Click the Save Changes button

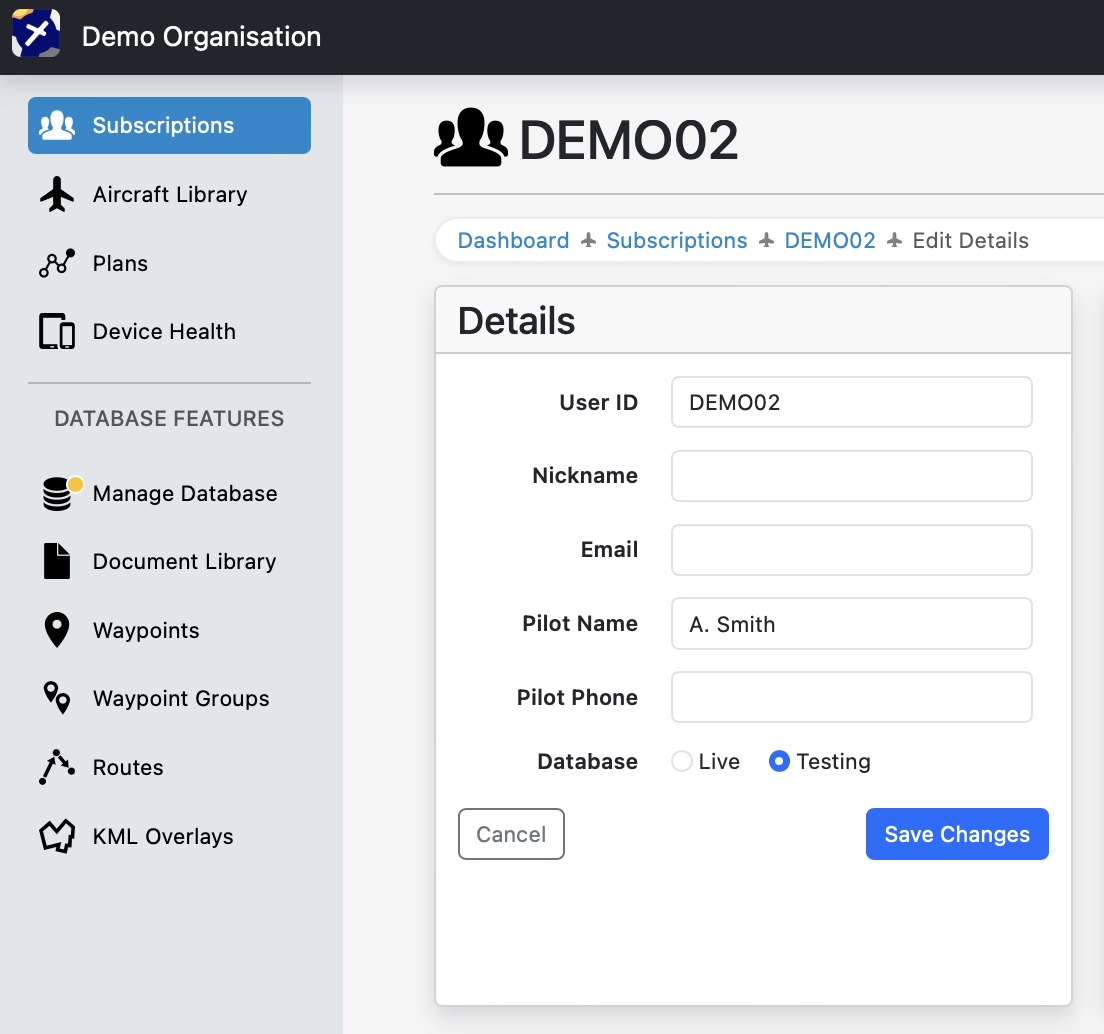[x=957, y=834]
